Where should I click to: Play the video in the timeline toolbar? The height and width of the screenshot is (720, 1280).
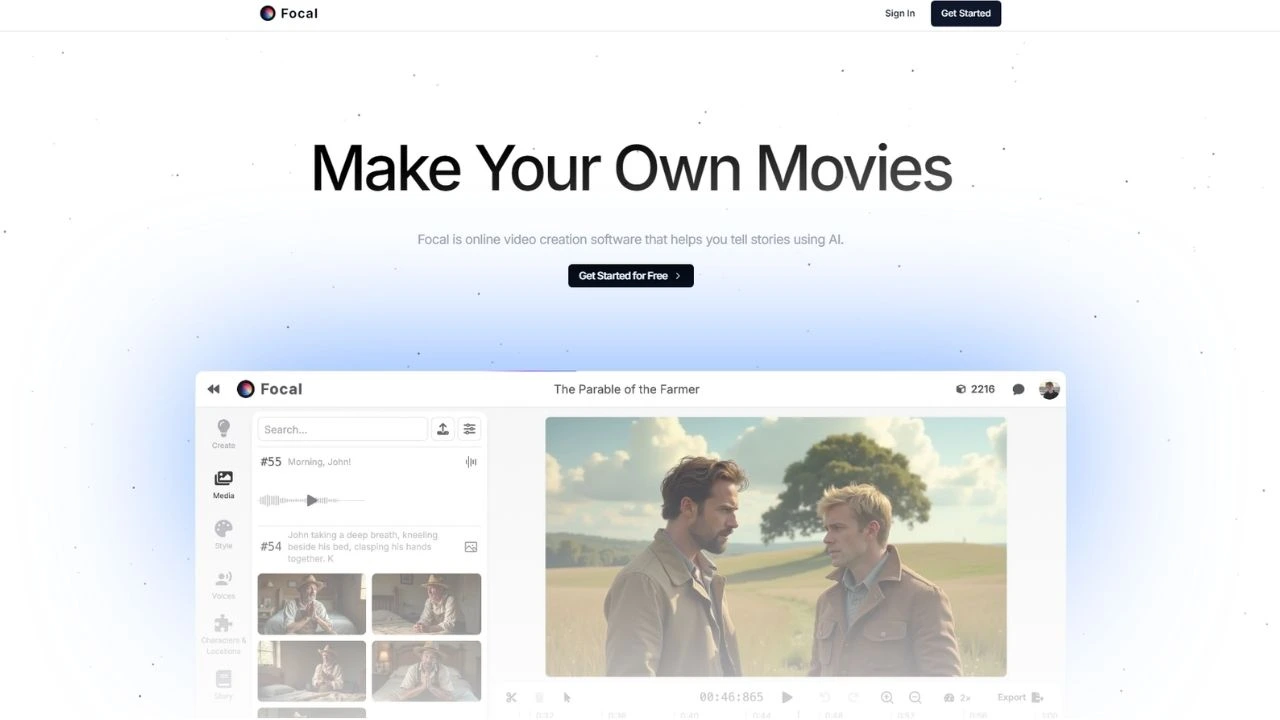pos(787,697)
